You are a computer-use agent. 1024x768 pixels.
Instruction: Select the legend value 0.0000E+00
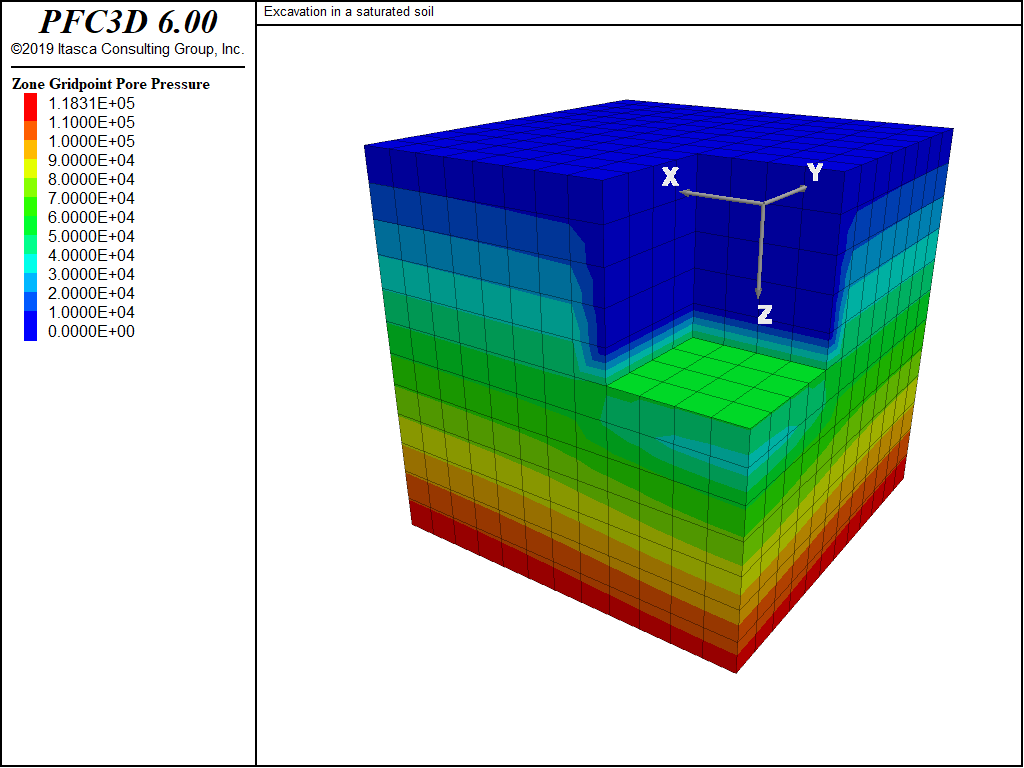(x=91, y=331)
